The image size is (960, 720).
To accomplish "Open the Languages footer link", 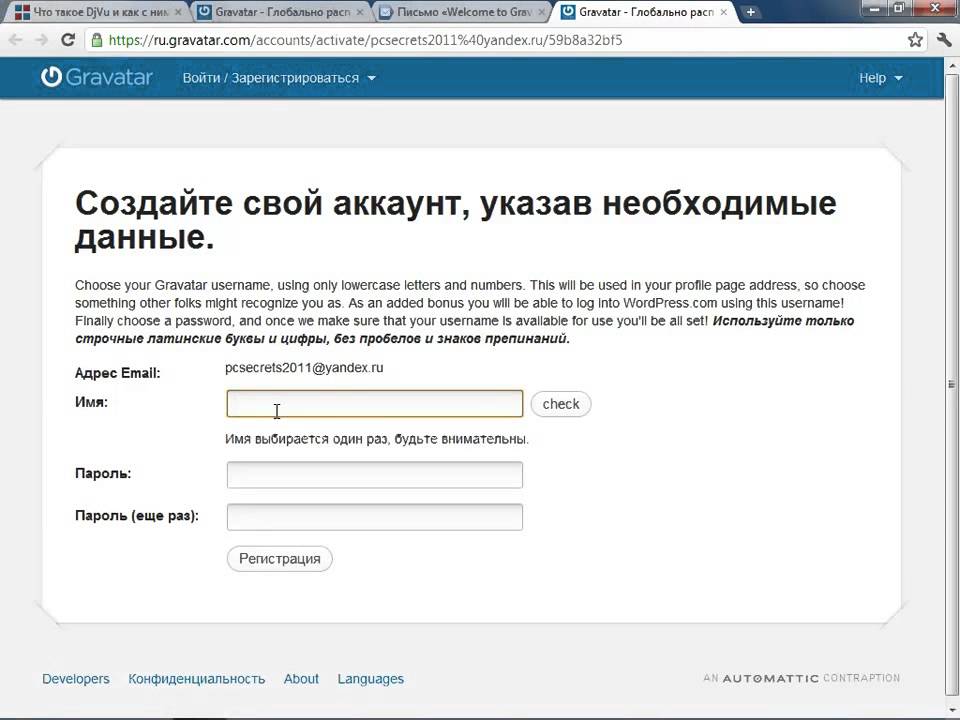I will tap(370, 678).
